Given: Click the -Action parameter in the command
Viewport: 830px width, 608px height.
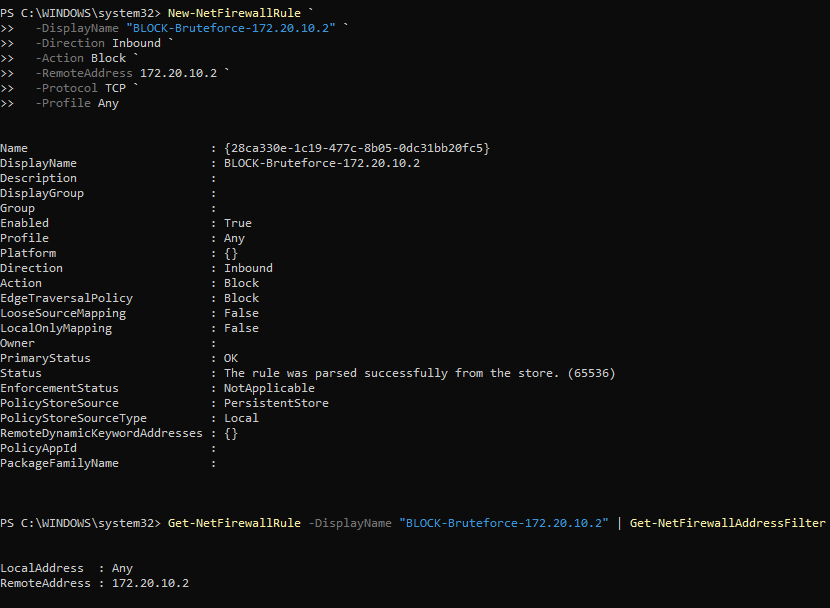Looking at the screenshot, I should (59, 58).
